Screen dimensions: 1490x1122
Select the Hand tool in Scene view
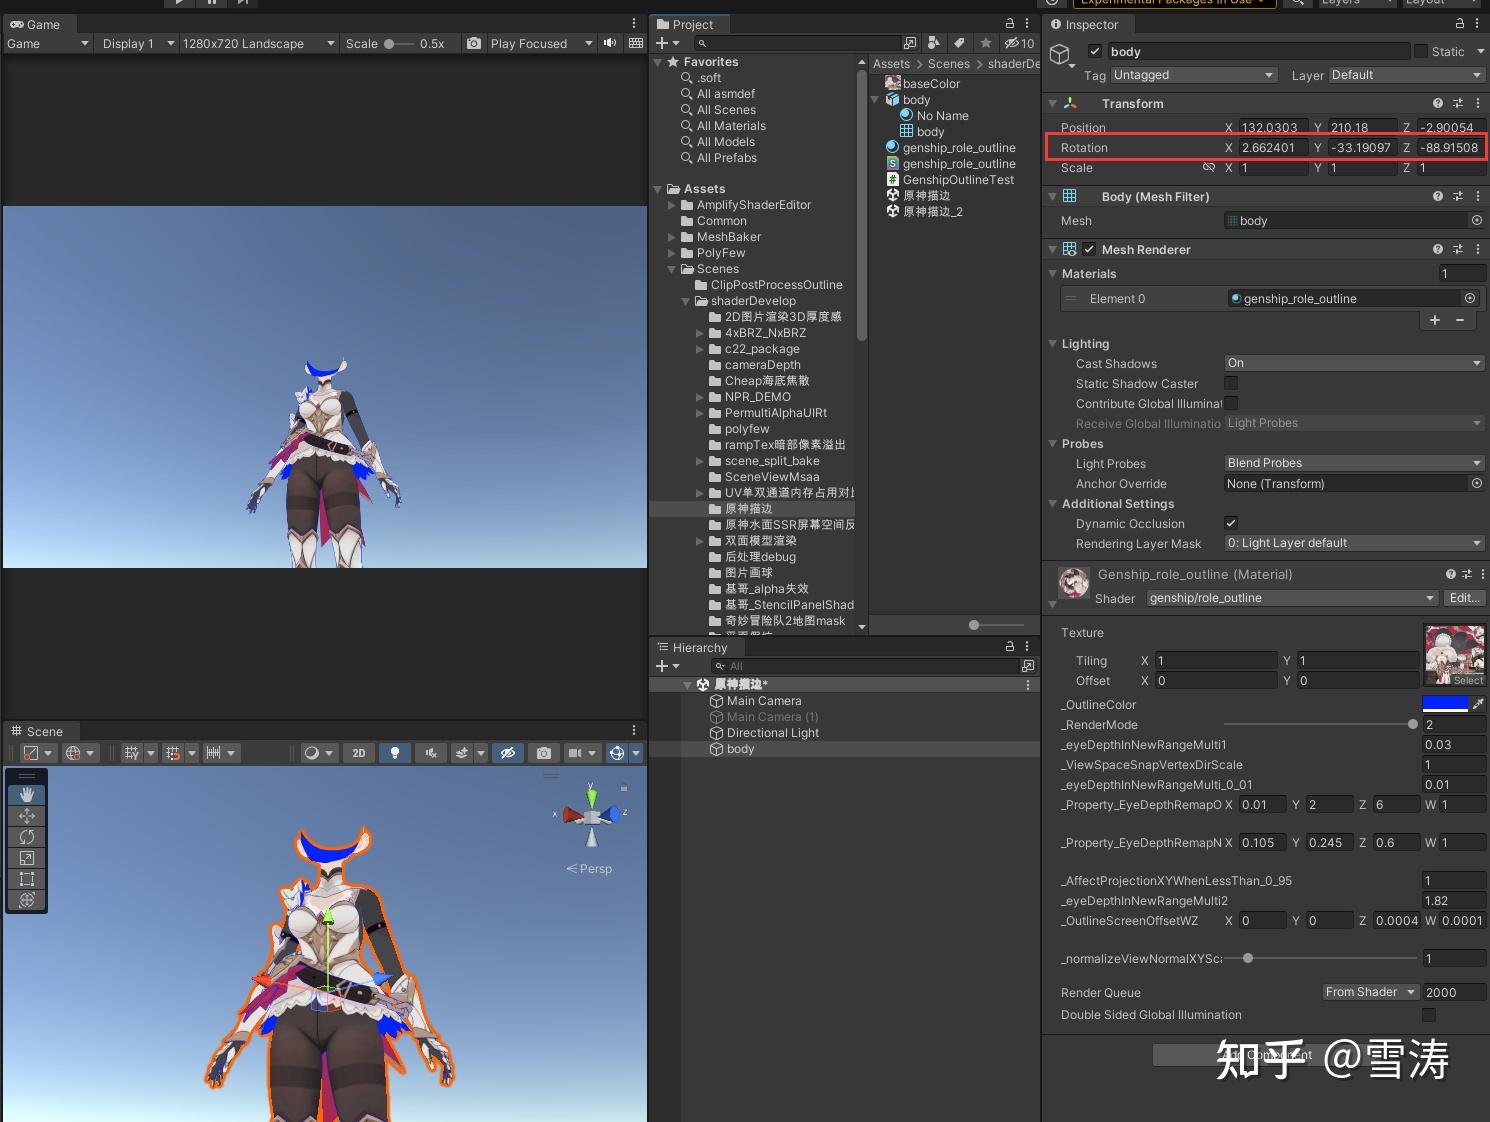click(27, 795)
